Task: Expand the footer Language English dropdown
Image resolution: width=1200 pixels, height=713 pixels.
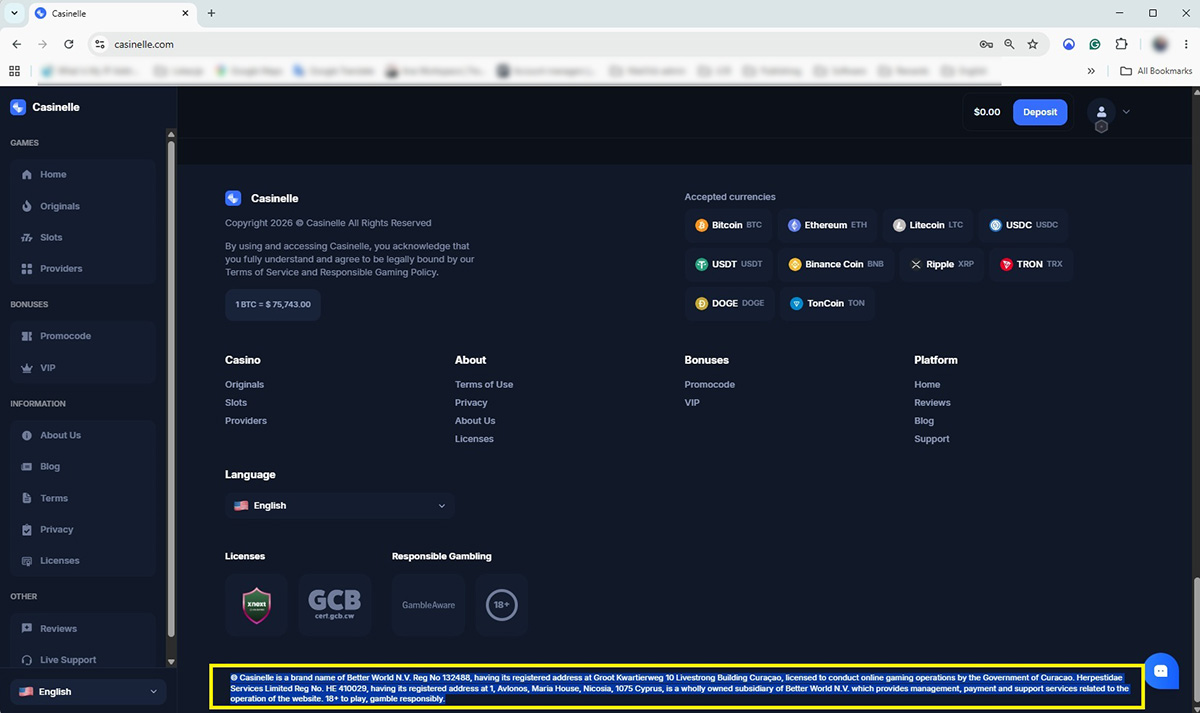Action: pyautogui.click(x=340, y=506)
